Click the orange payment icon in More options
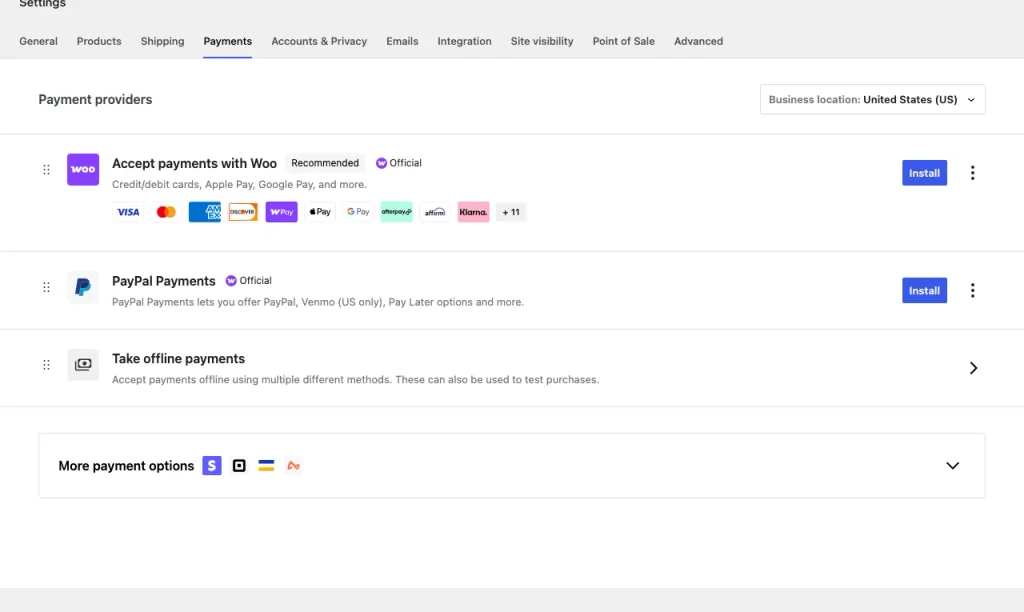 click(293, 466)
